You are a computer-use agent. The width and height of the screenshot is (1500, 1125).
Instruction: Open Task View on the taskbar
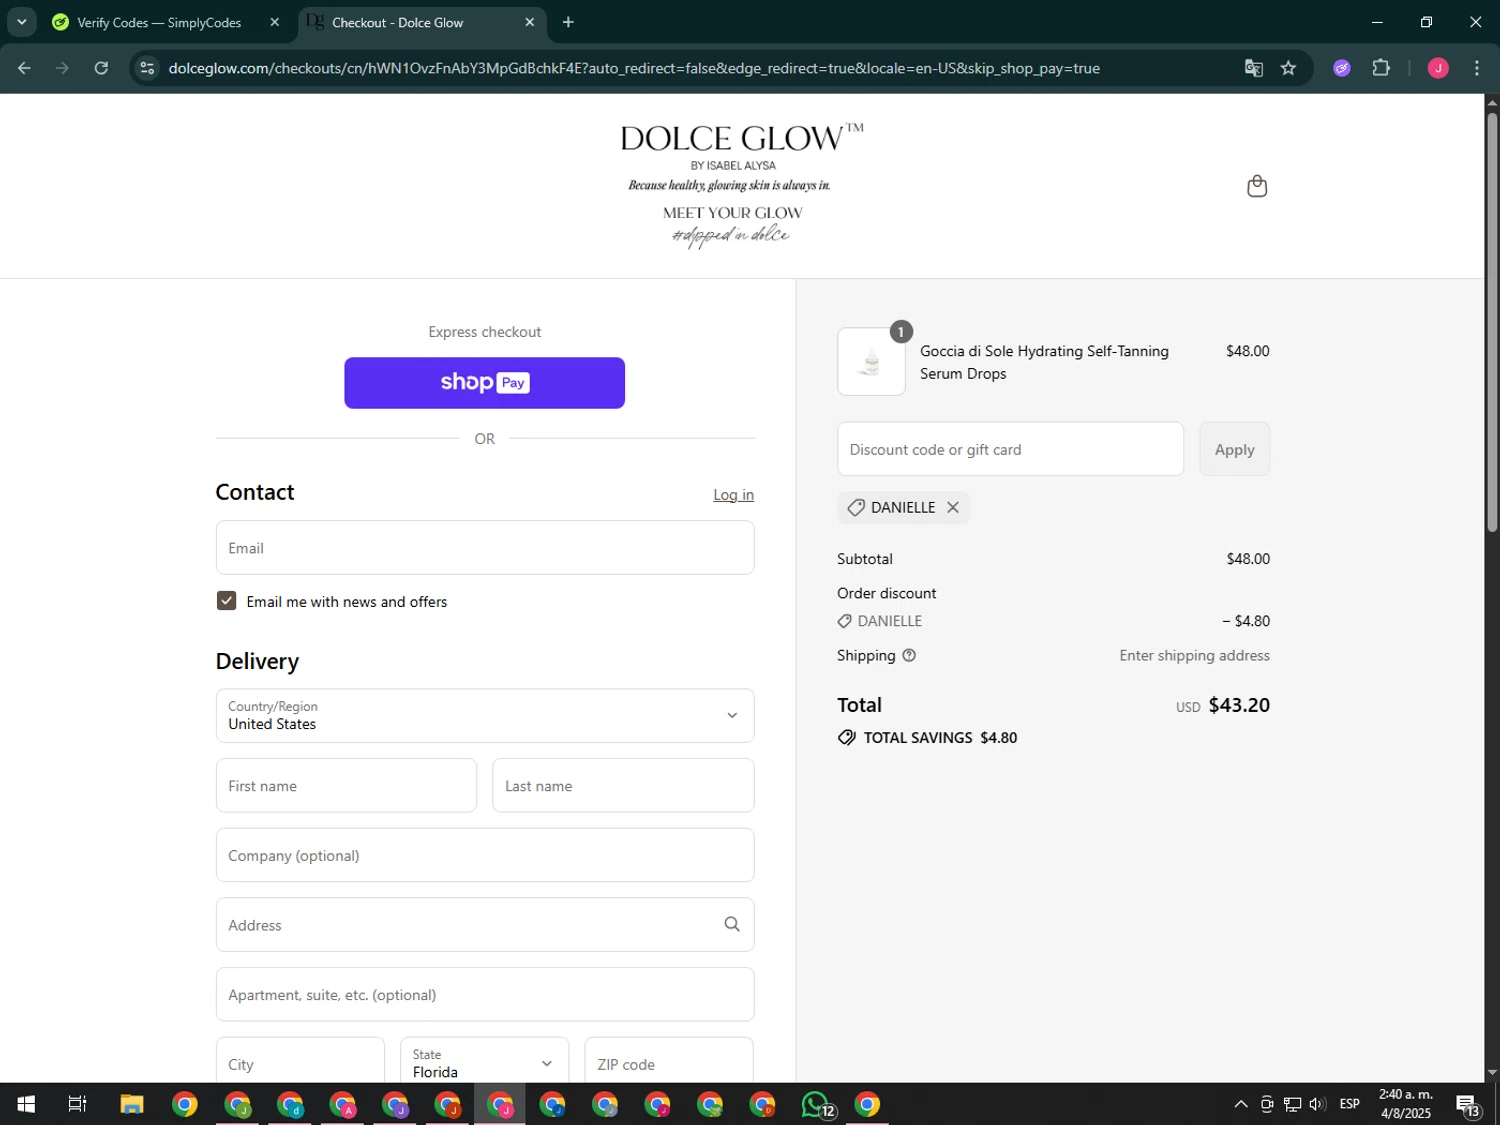pyautogui.click(x=77, y=1104)
